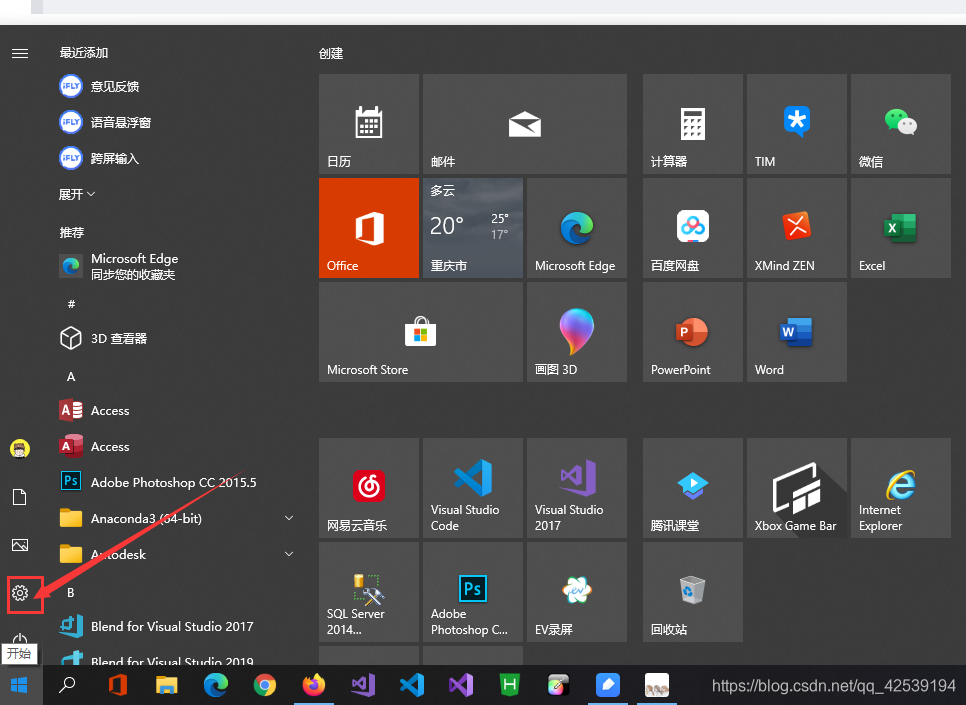Open the Excel tile

coord(901,228)
